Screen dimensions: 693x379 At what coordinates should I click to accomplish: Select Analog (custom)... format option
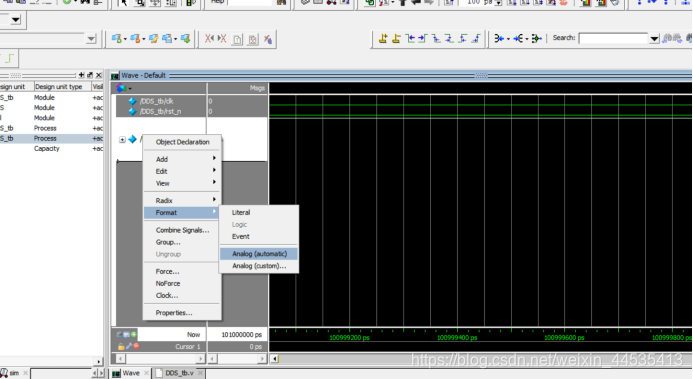click(259, 265)
